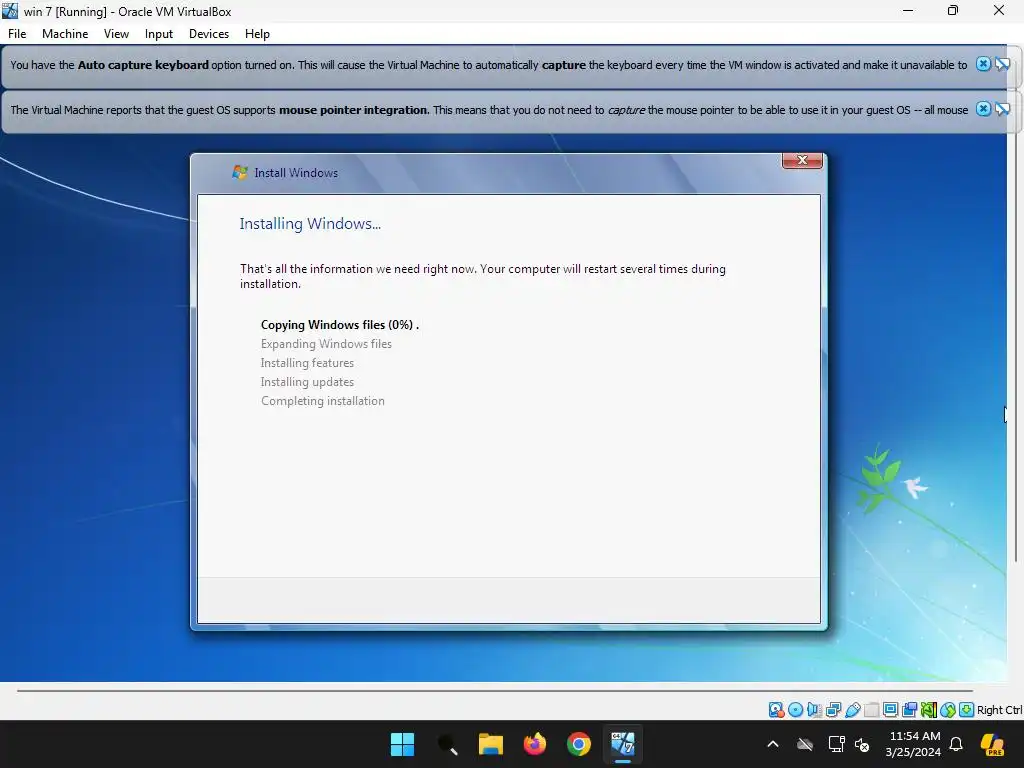The height and width of the screenshot is (768, 1024).
Task: Click the VirtualBox win 7 taskbar icon
Action: tap(622, 744)
